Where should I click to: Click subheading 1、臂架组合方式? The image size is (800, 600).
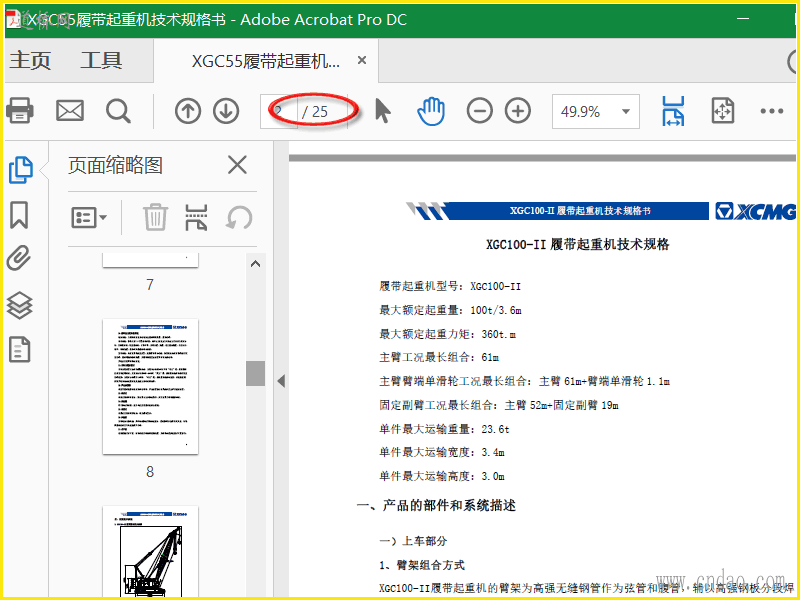click(422, 565)
